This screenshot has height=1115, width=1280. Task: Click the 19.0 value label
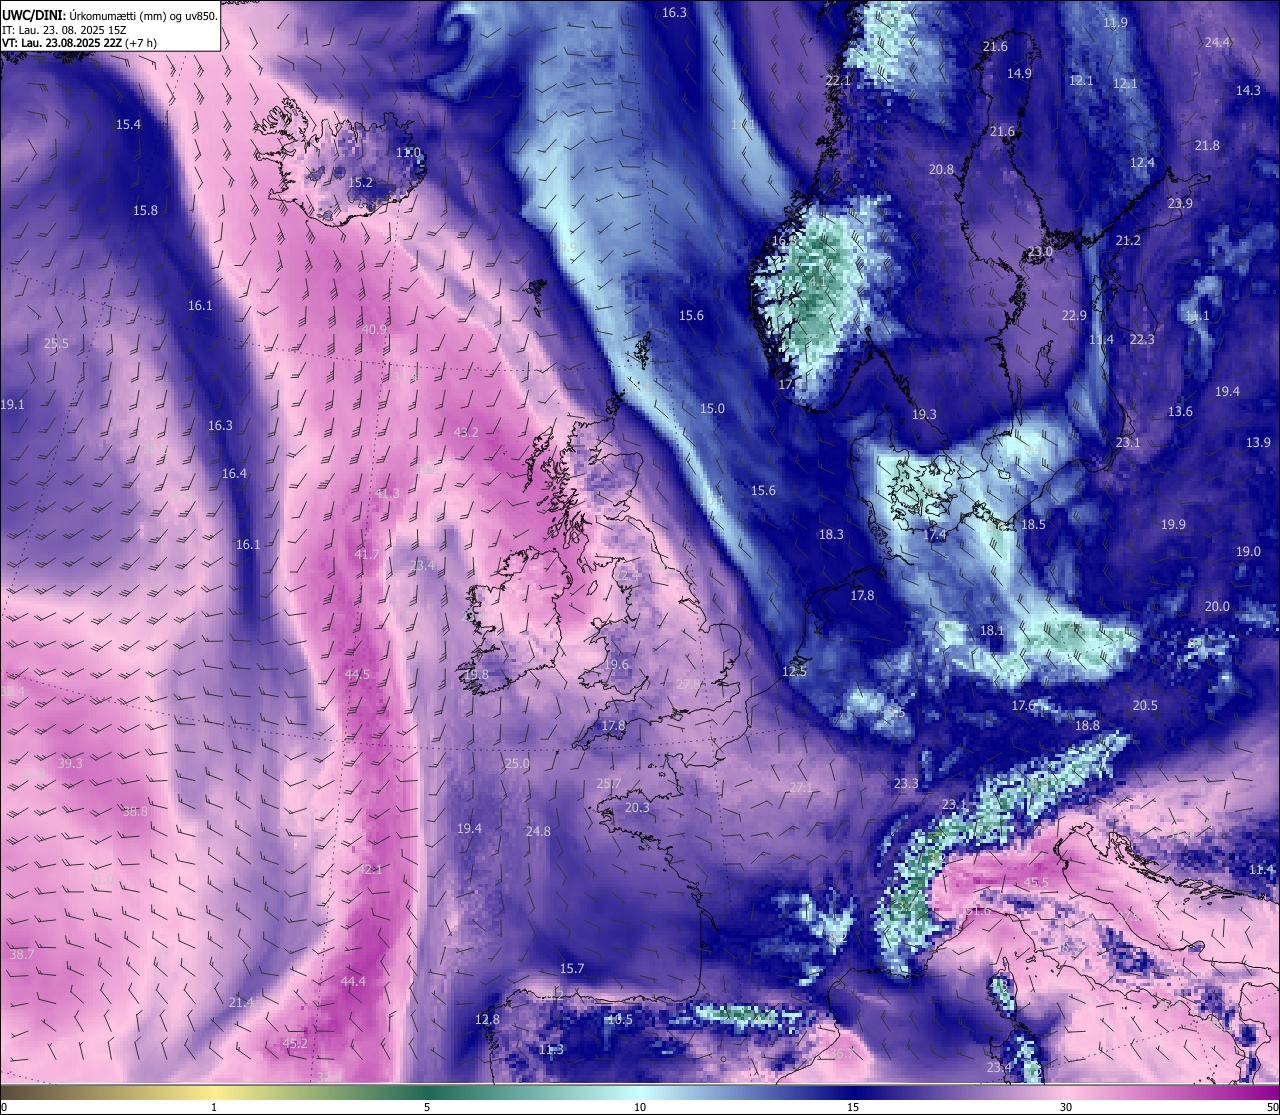coord(1248,552)
